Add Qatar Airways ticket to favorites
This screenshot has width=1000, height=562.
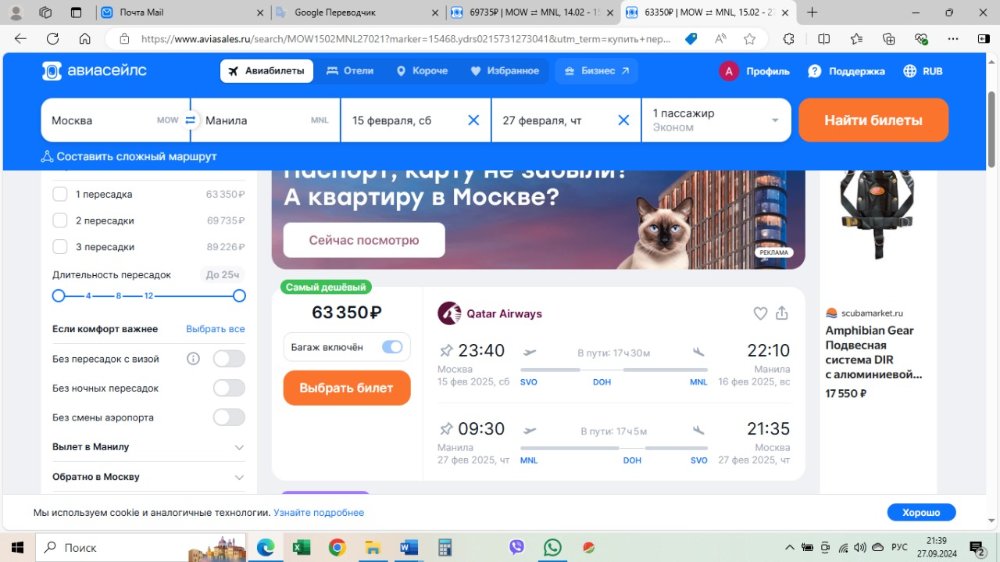pyautogui.click(x=760, y=313)
